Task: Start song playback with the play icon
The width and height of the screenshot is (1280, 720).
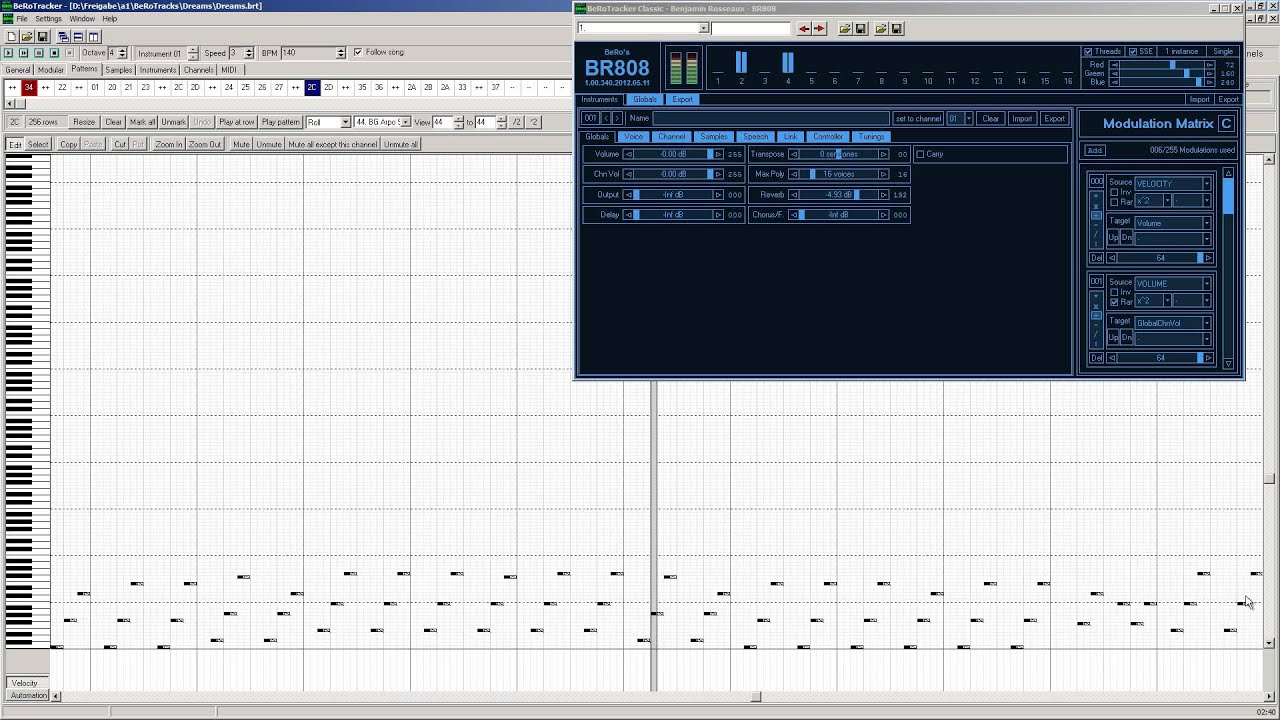Action: [x=9, y=53]
